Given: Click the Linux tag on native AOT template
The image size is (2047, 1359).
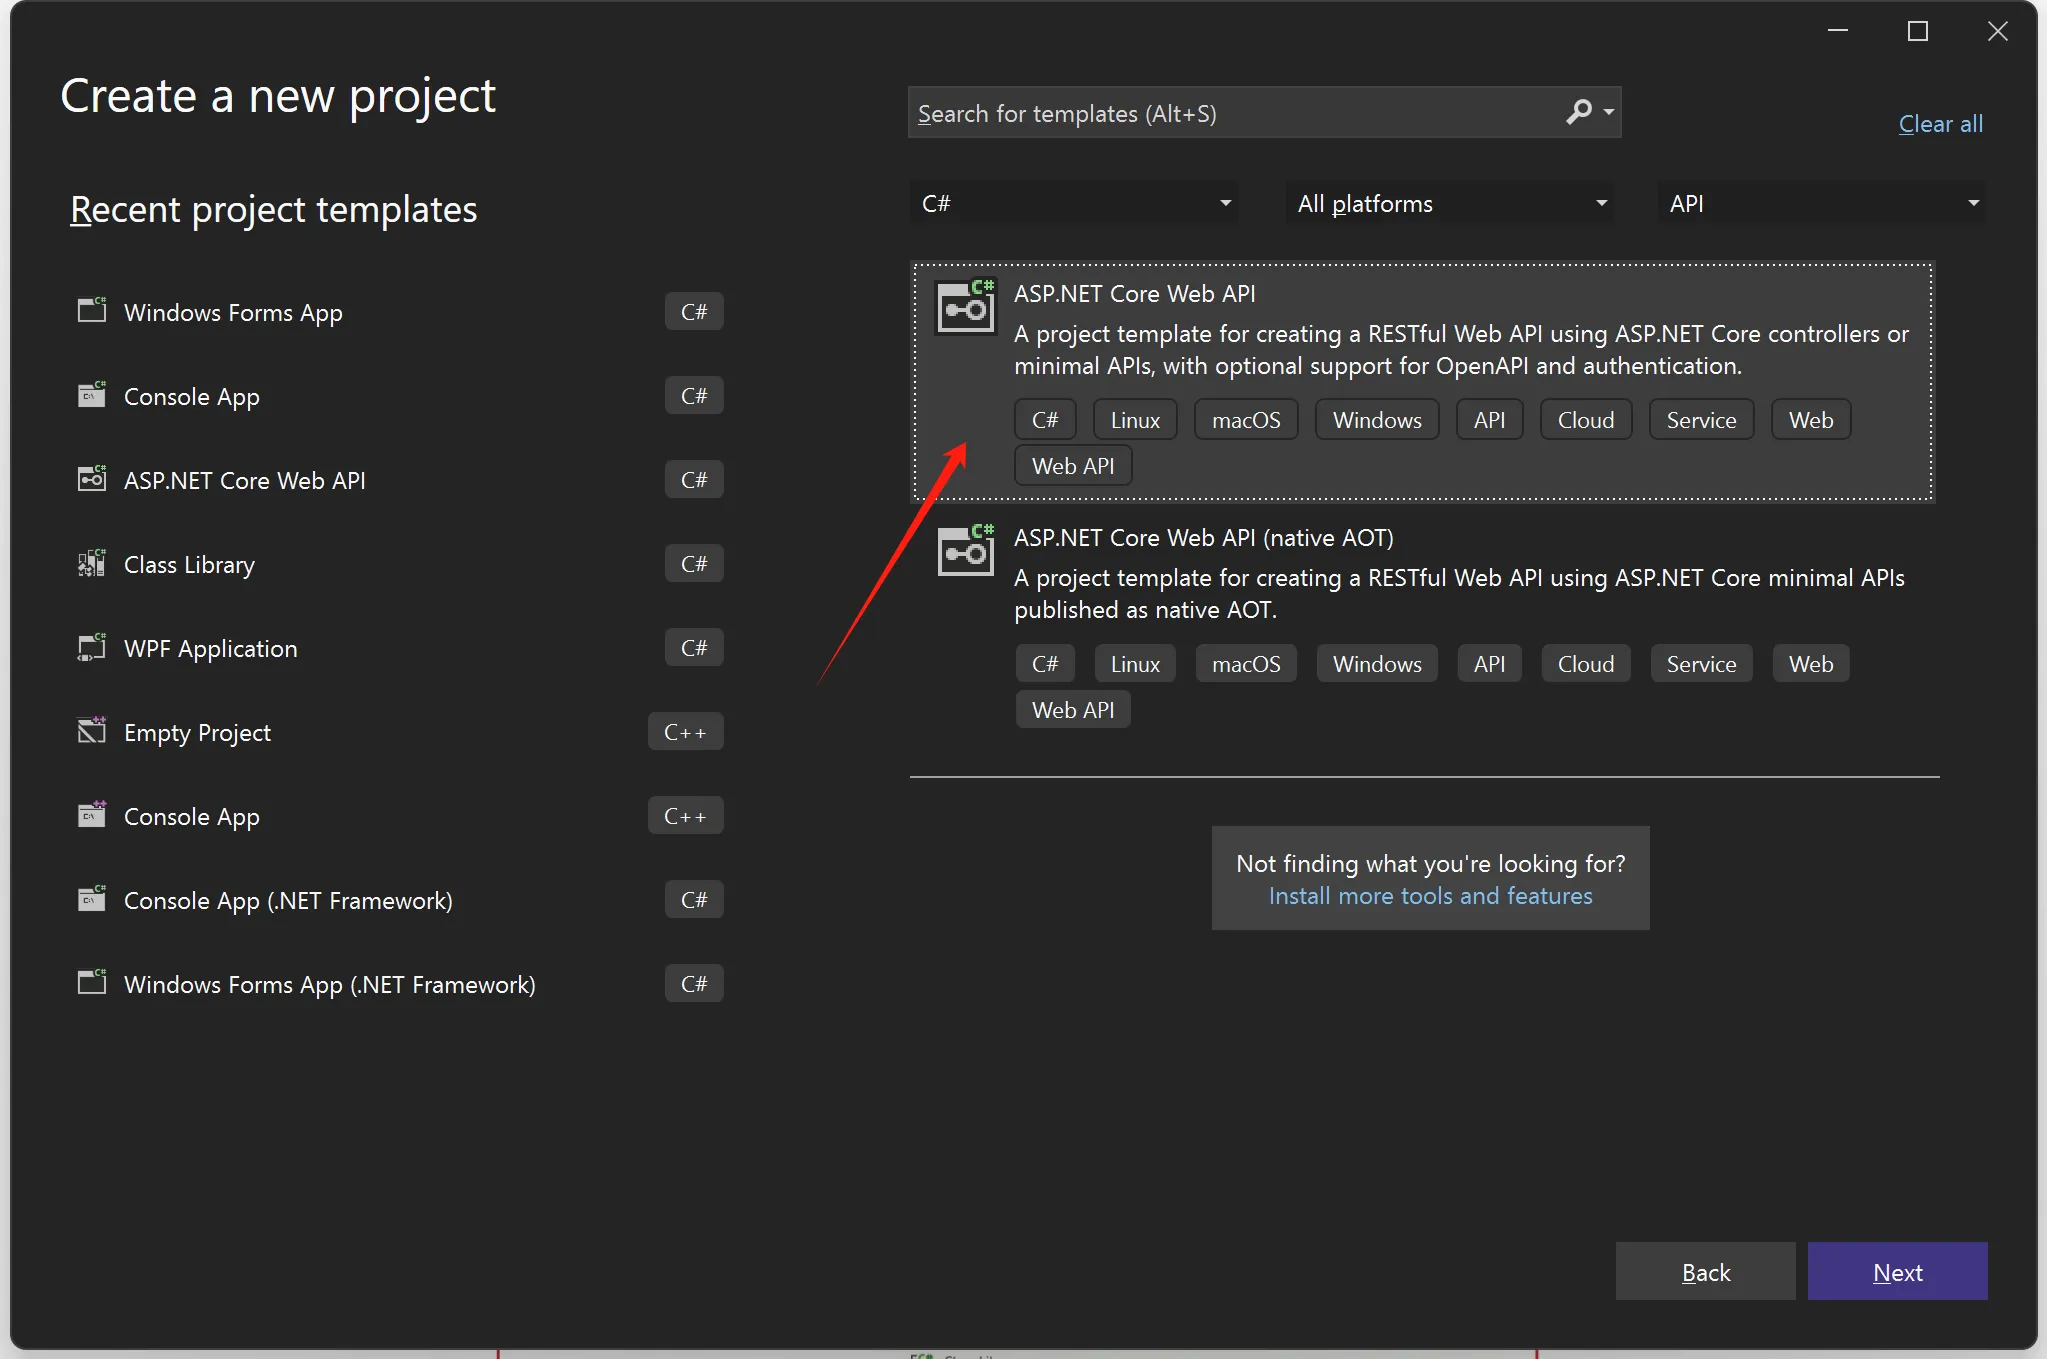Looking at the screenshot, I should (1135, 664).
